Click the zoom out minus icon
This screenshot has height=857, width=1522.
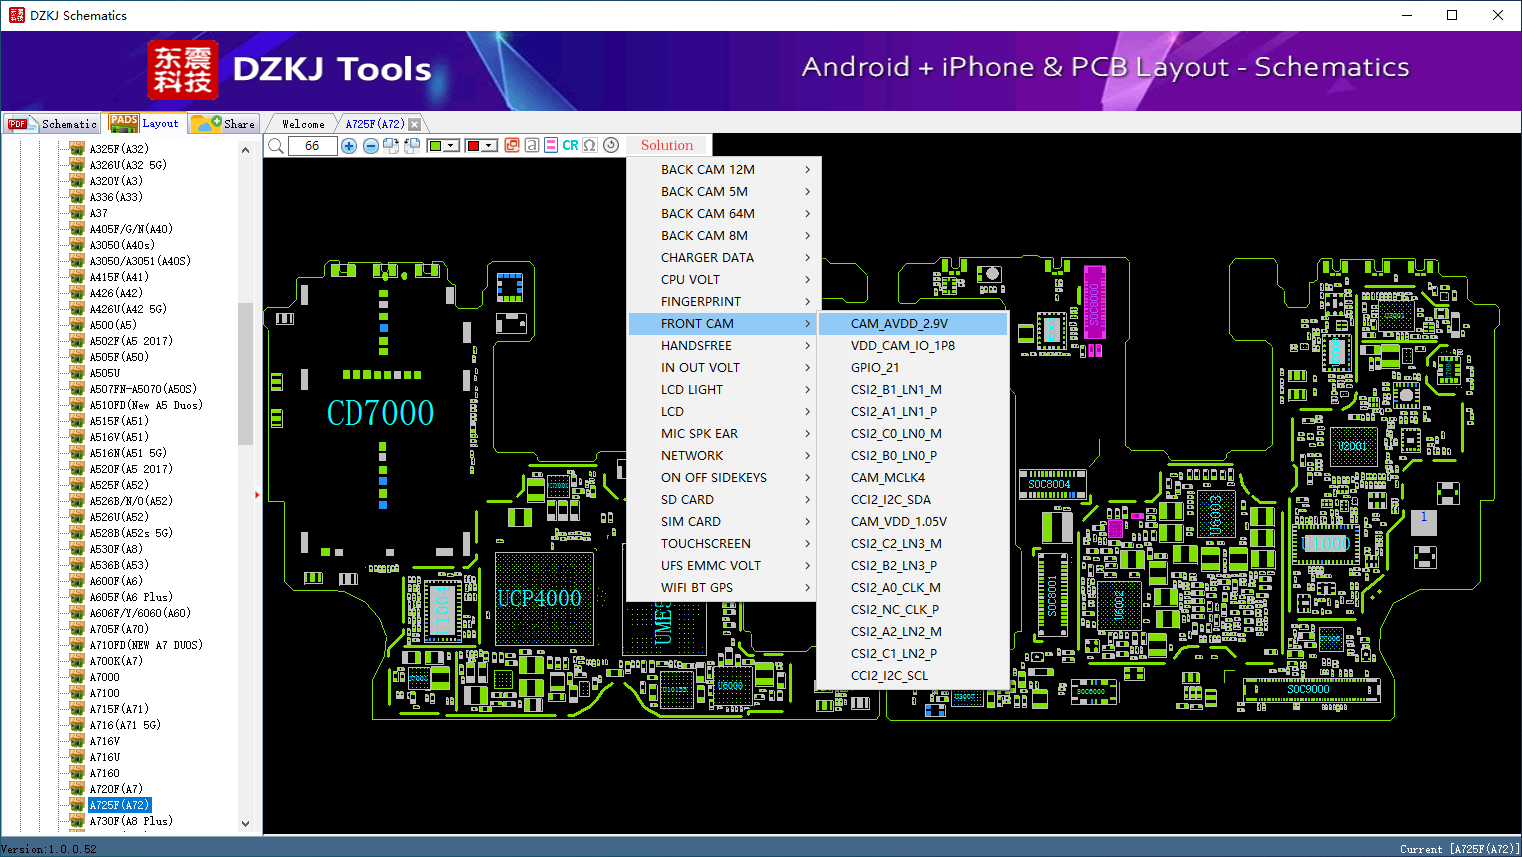pos(371,146)
